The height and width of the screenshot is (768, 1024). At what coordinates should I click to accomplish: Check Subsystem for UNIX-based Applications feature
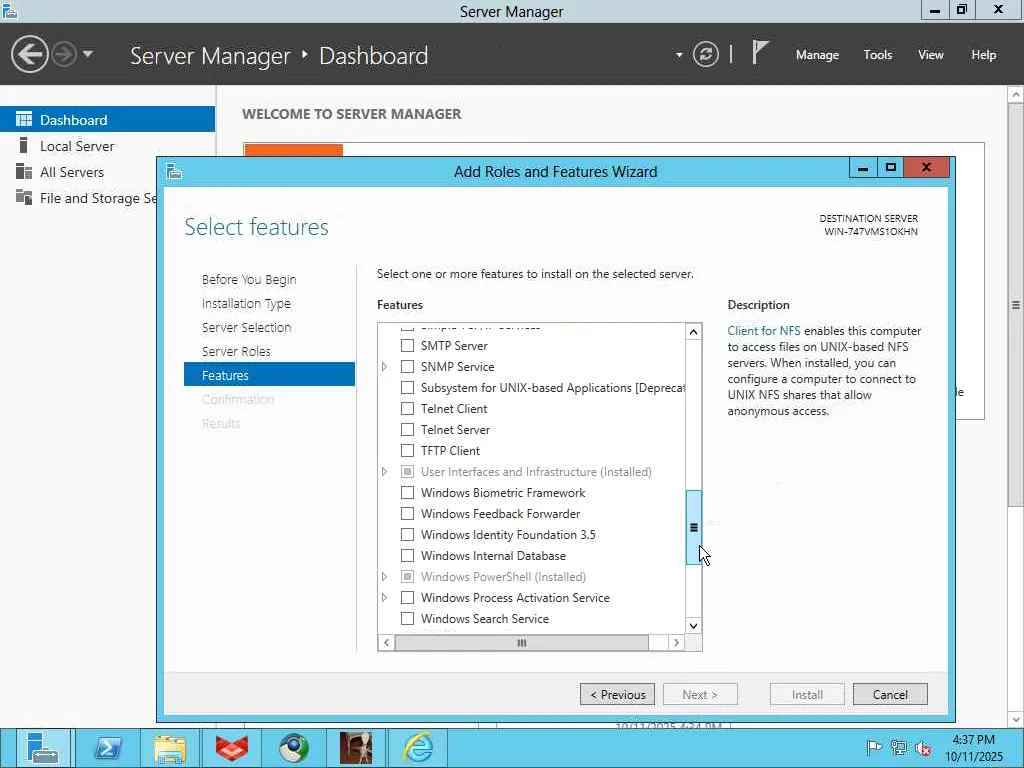point(407,387)
